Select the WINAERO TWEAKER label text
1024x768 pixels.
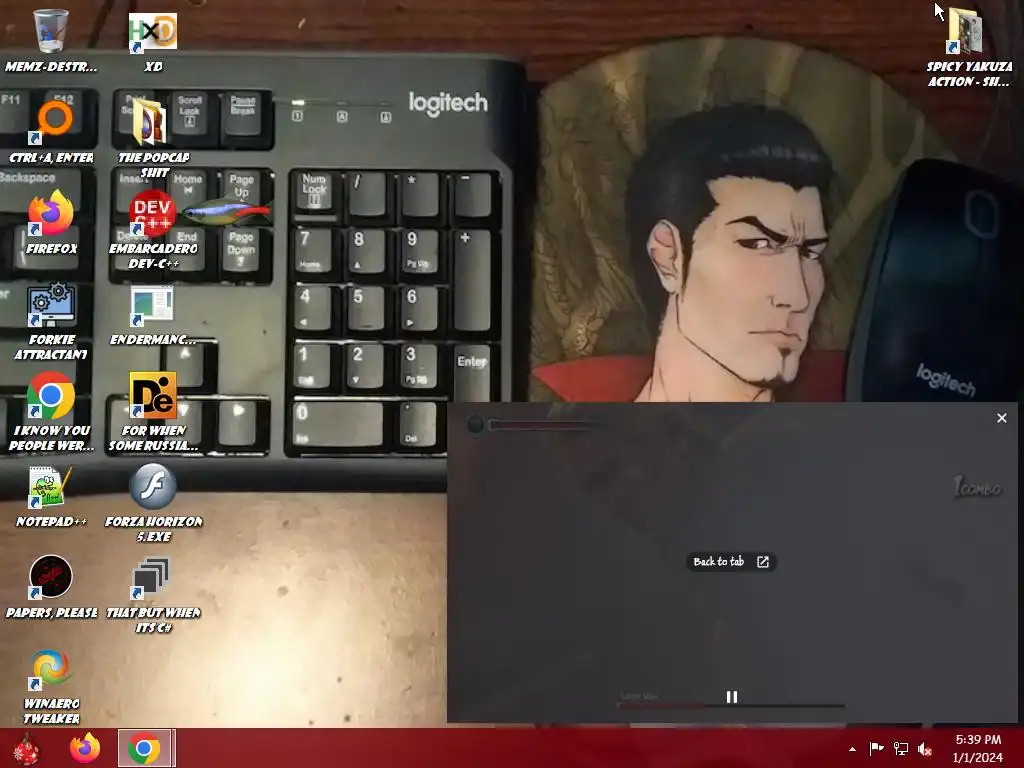click(52, 711)
